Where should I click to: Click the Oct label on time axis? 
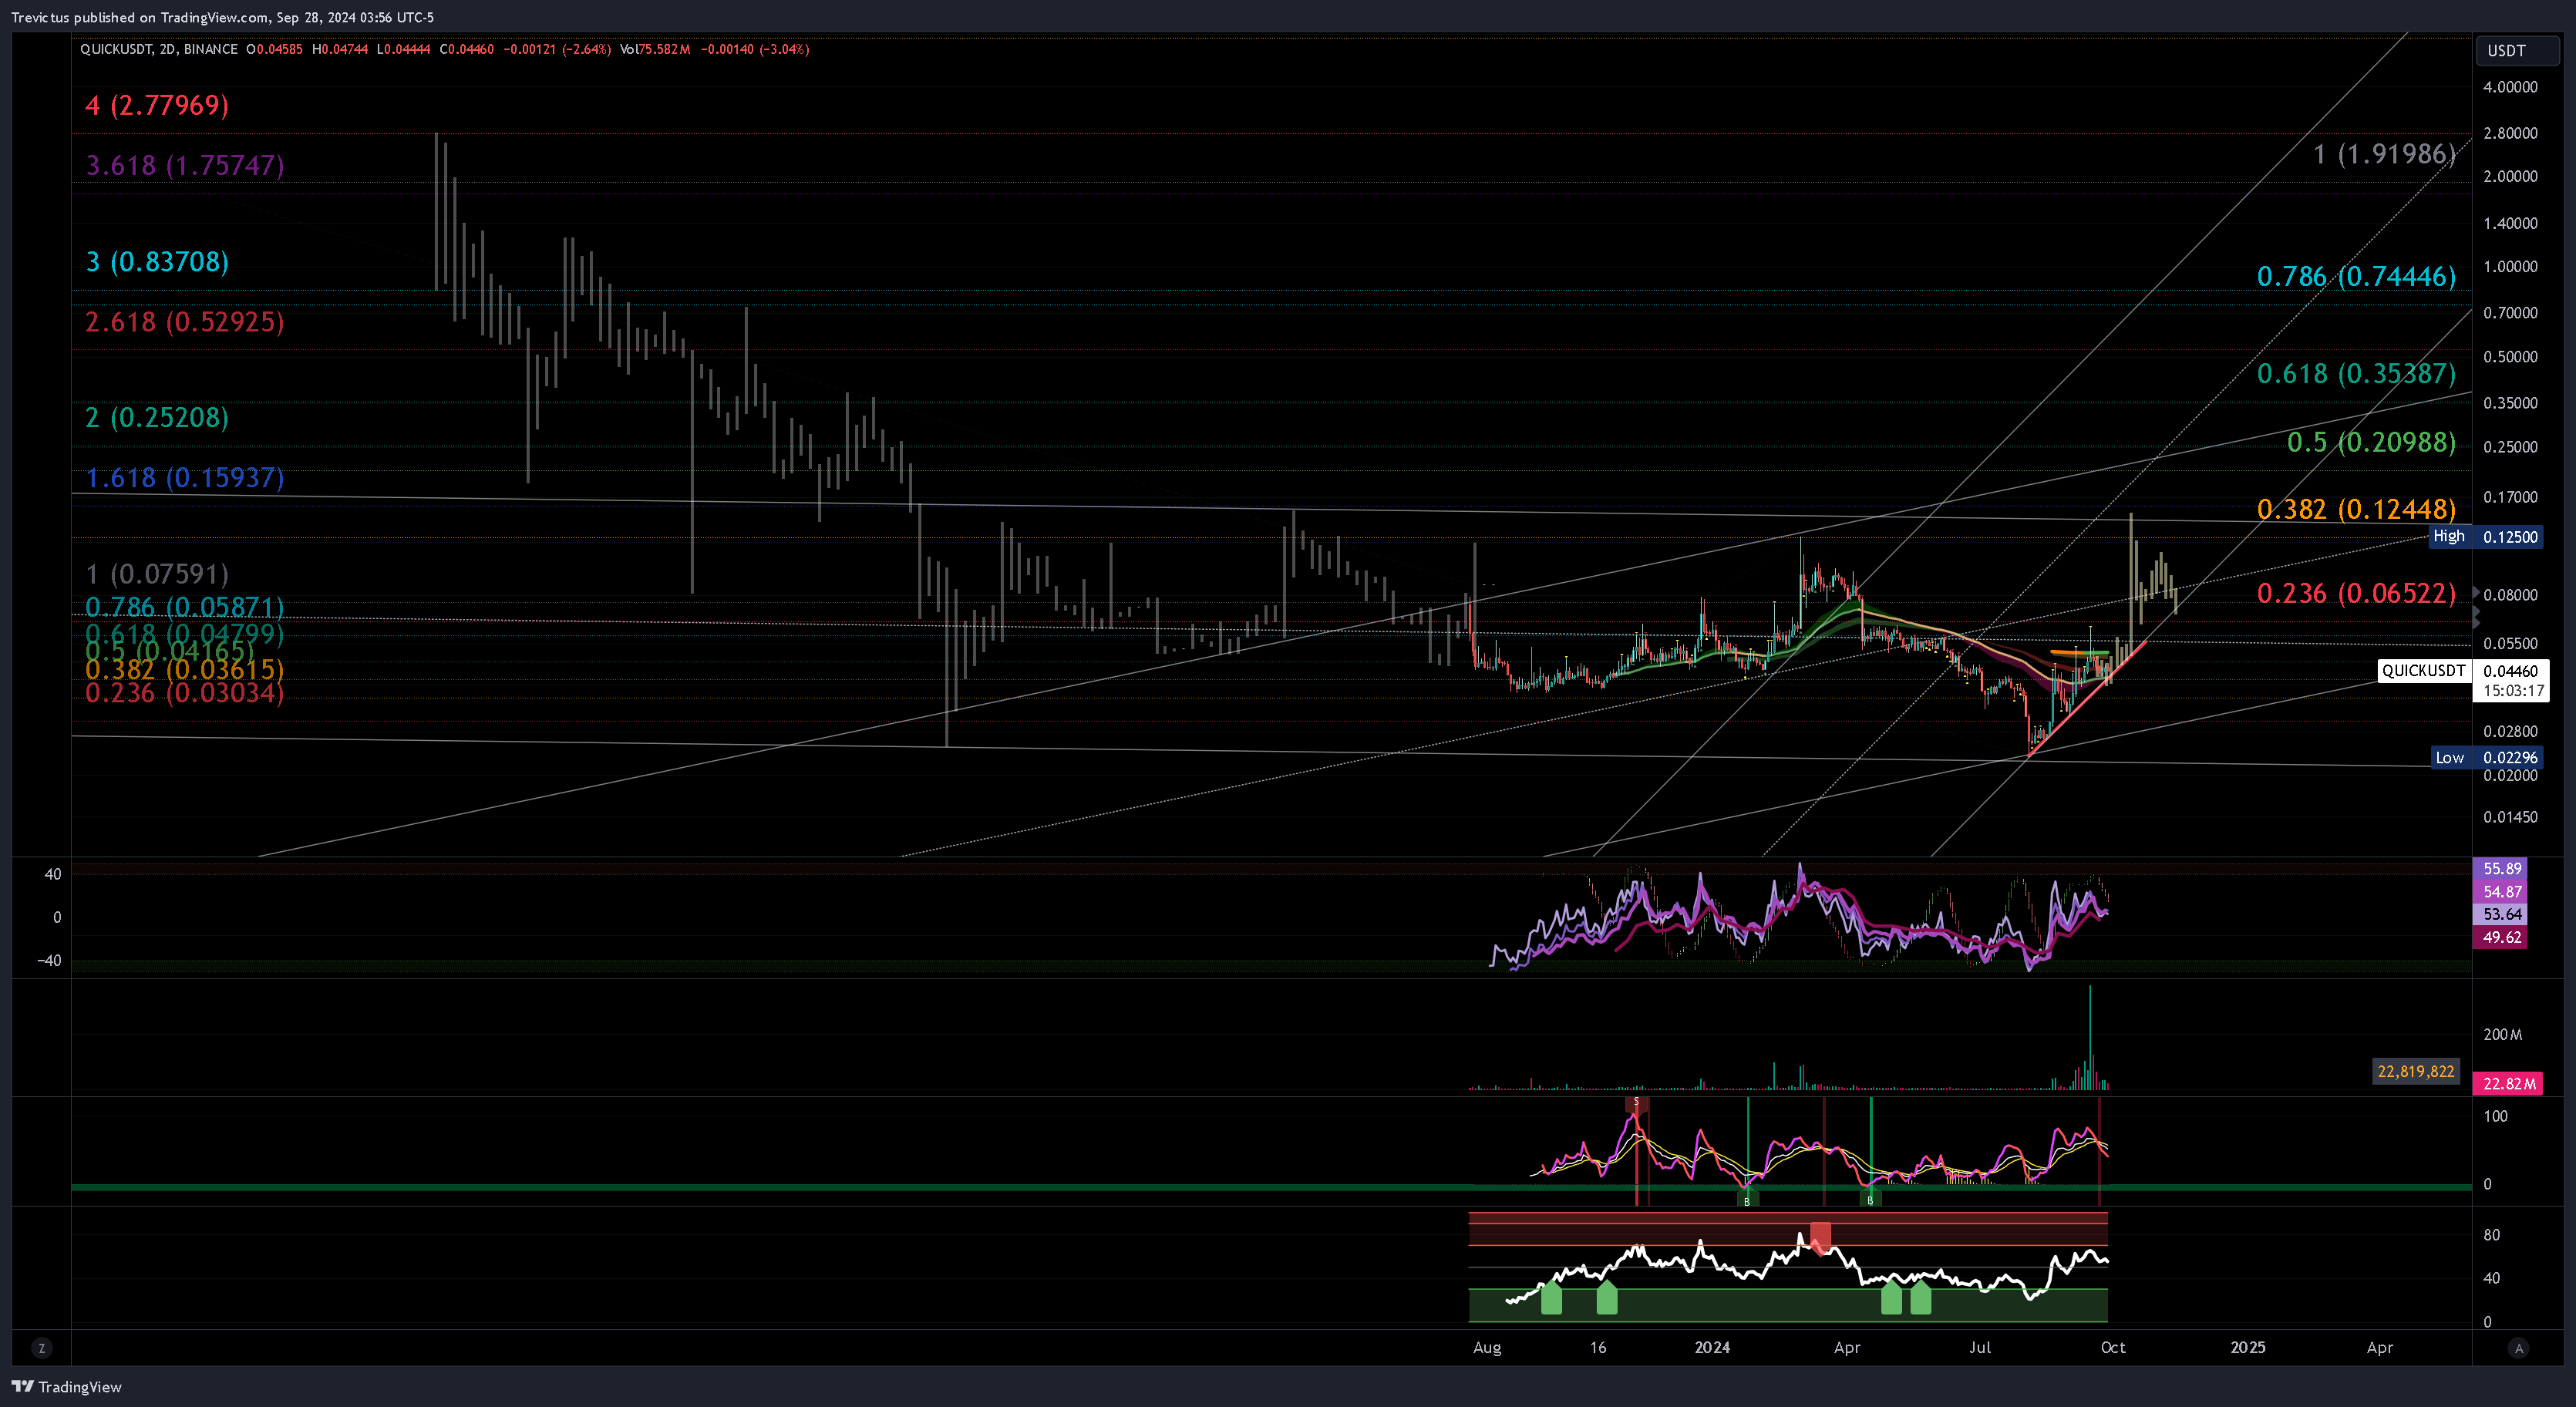[2113, 1348]
